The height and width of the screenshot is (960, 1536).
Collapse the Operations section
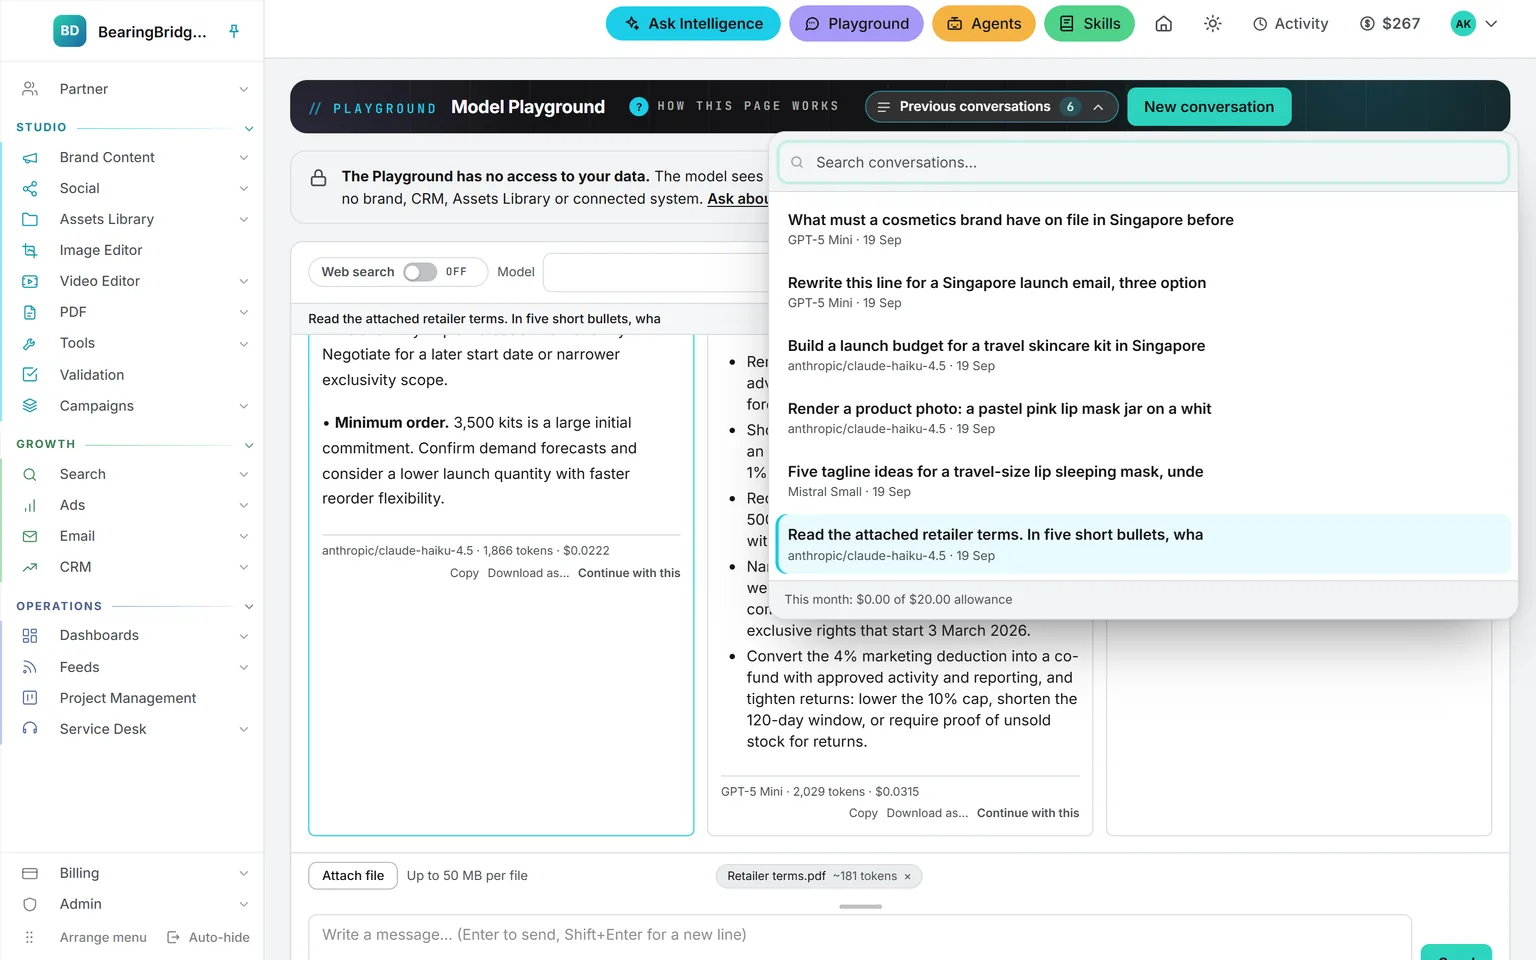tap(249, 607)
